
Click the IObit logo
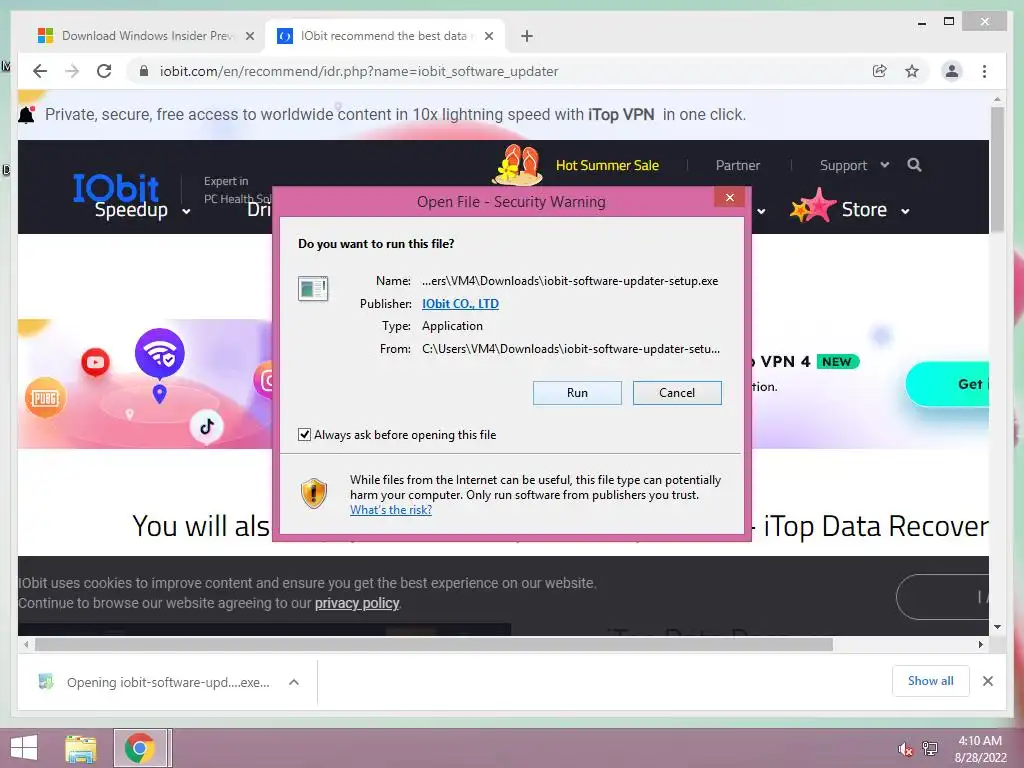116,187
